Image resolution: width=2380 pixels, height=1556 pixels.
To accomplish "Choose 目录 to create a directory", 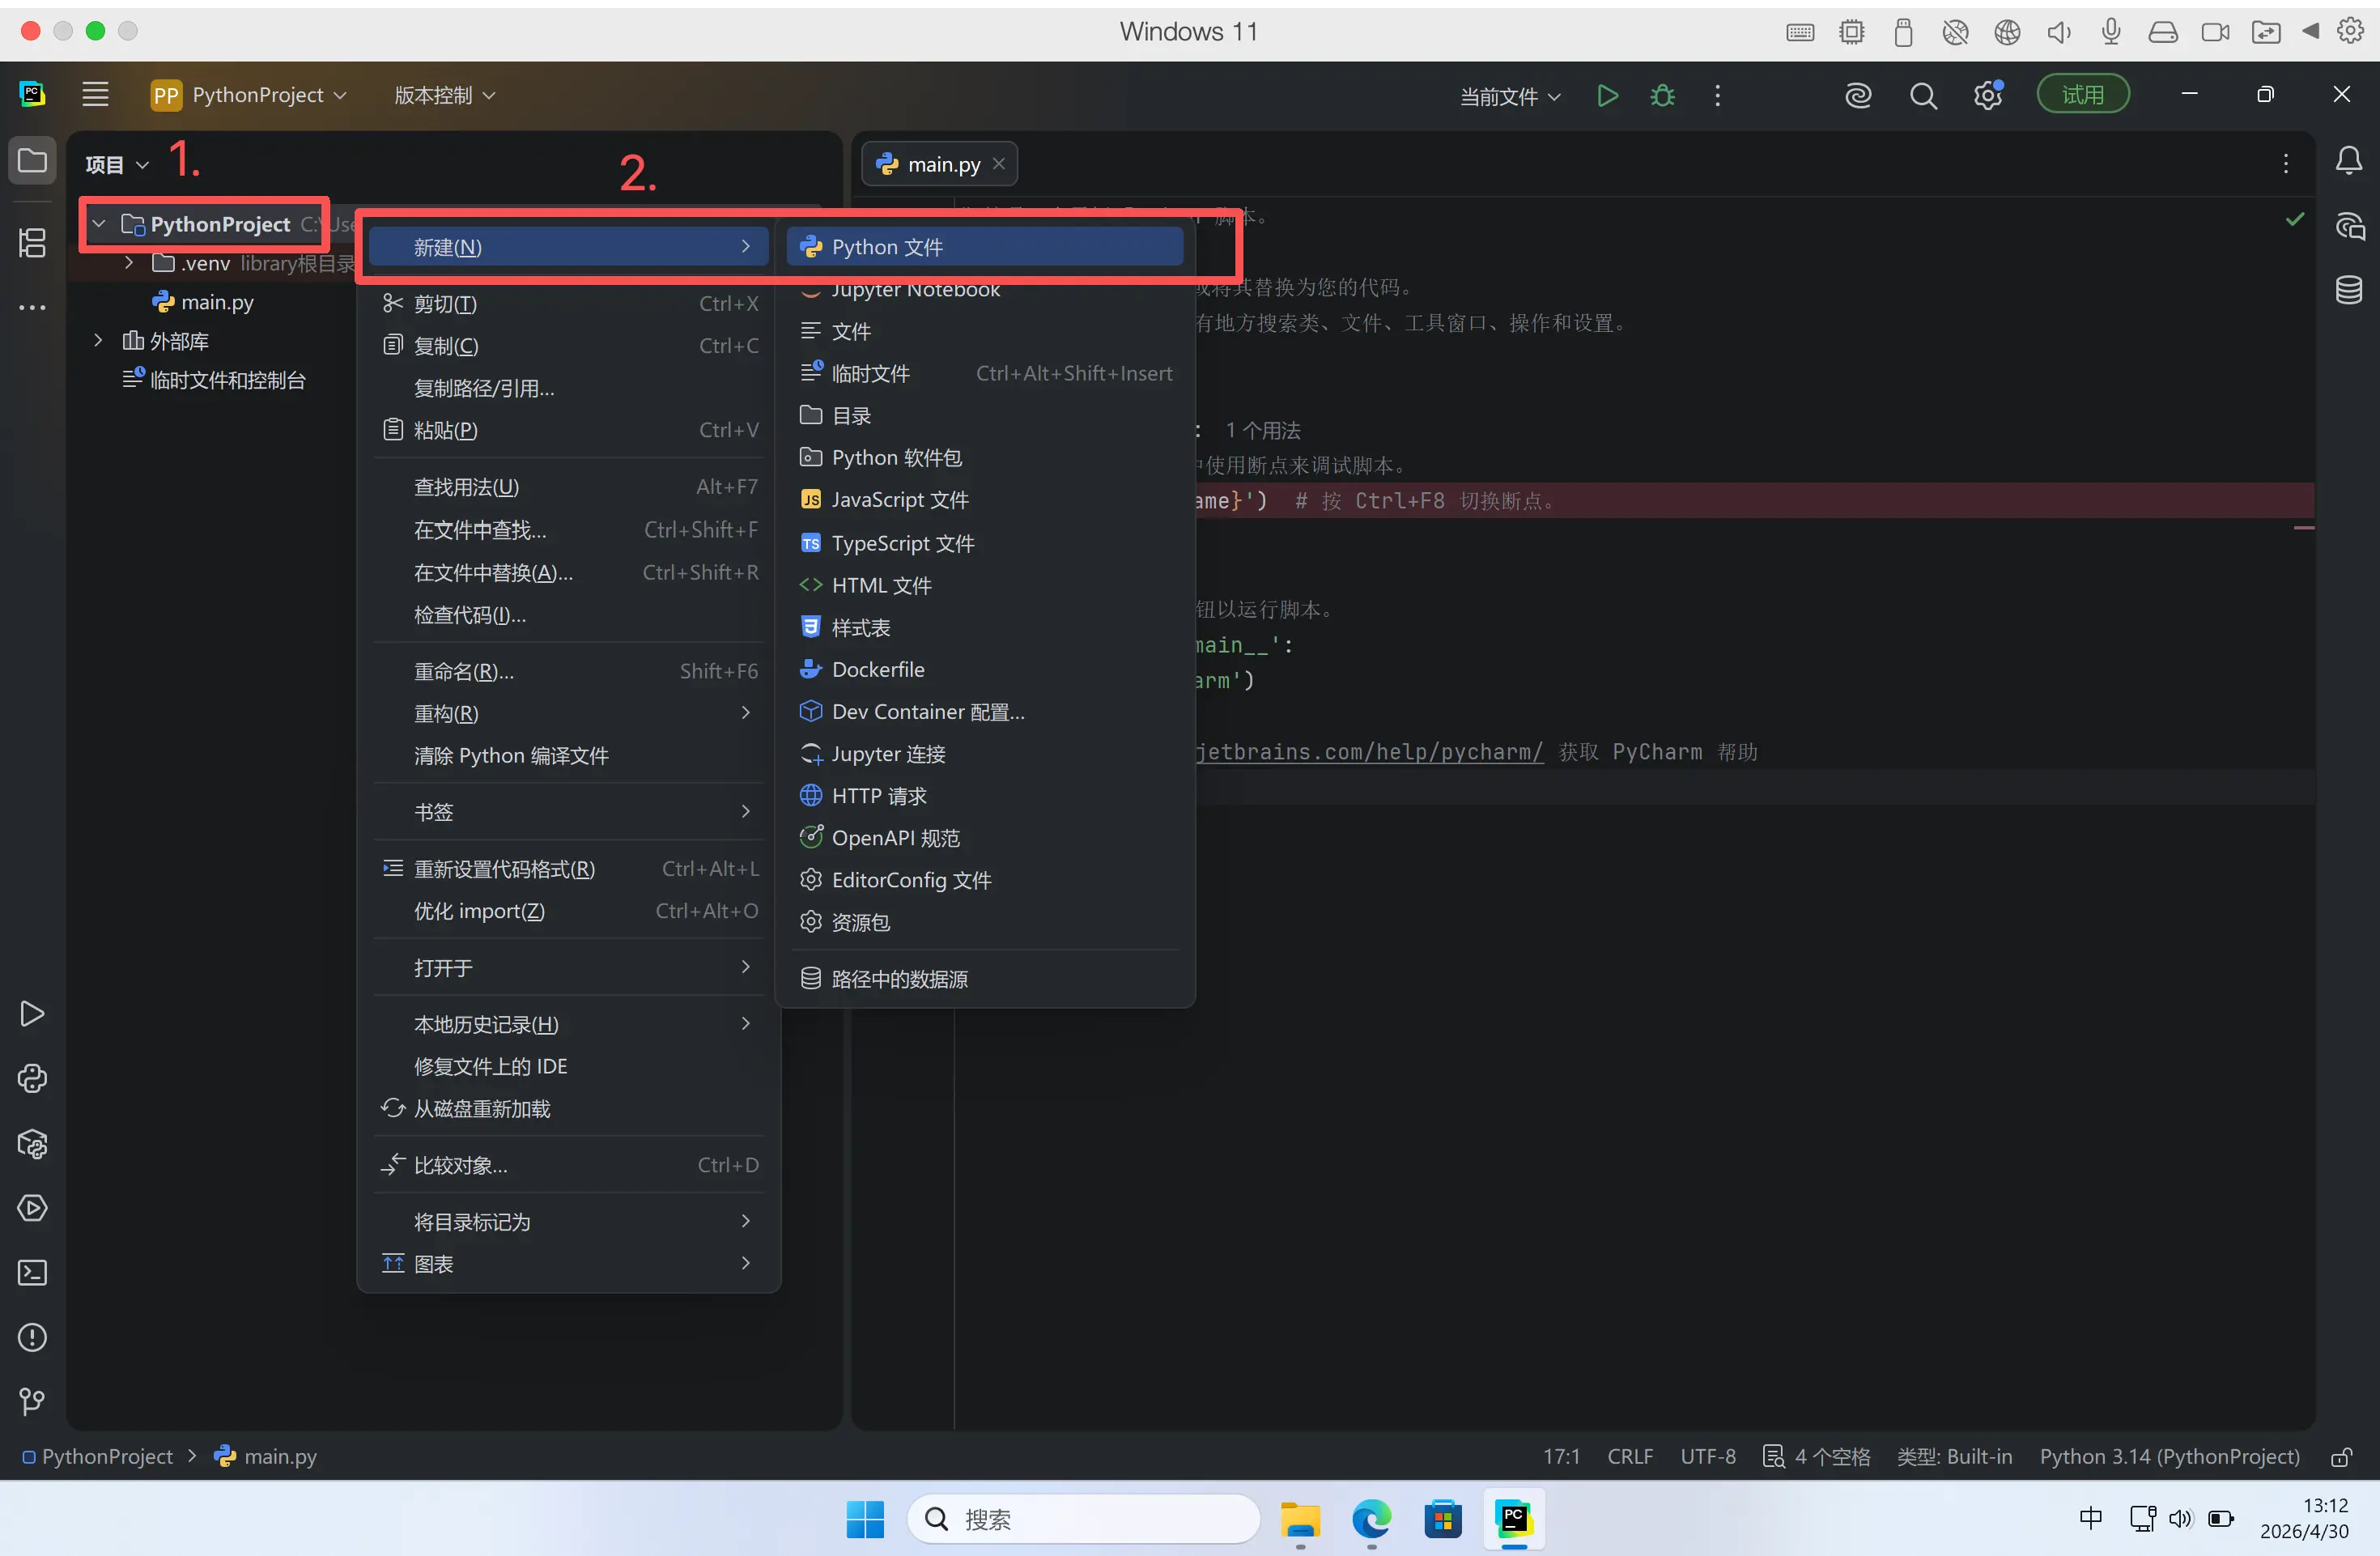I will [985, 415].
